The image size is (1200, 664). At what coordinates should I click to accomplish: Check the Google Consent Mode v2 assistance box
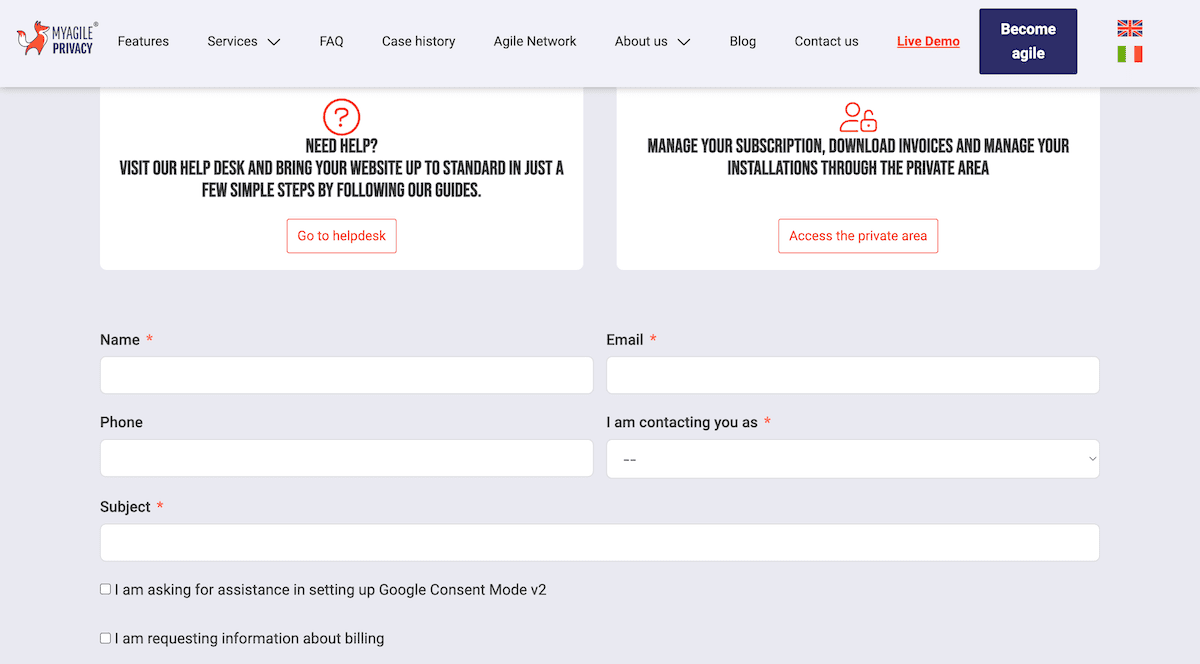tap(105, 589)
